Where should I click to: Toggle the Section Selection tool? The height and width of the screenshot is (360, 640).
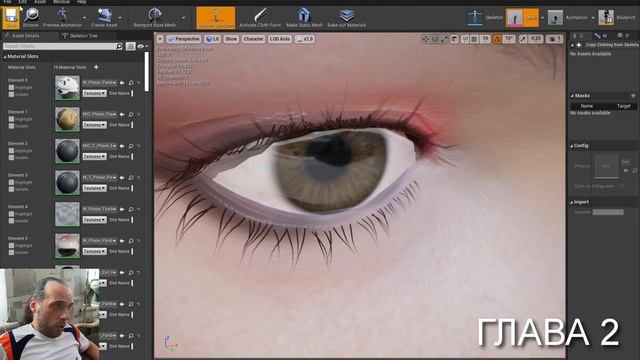216,18
